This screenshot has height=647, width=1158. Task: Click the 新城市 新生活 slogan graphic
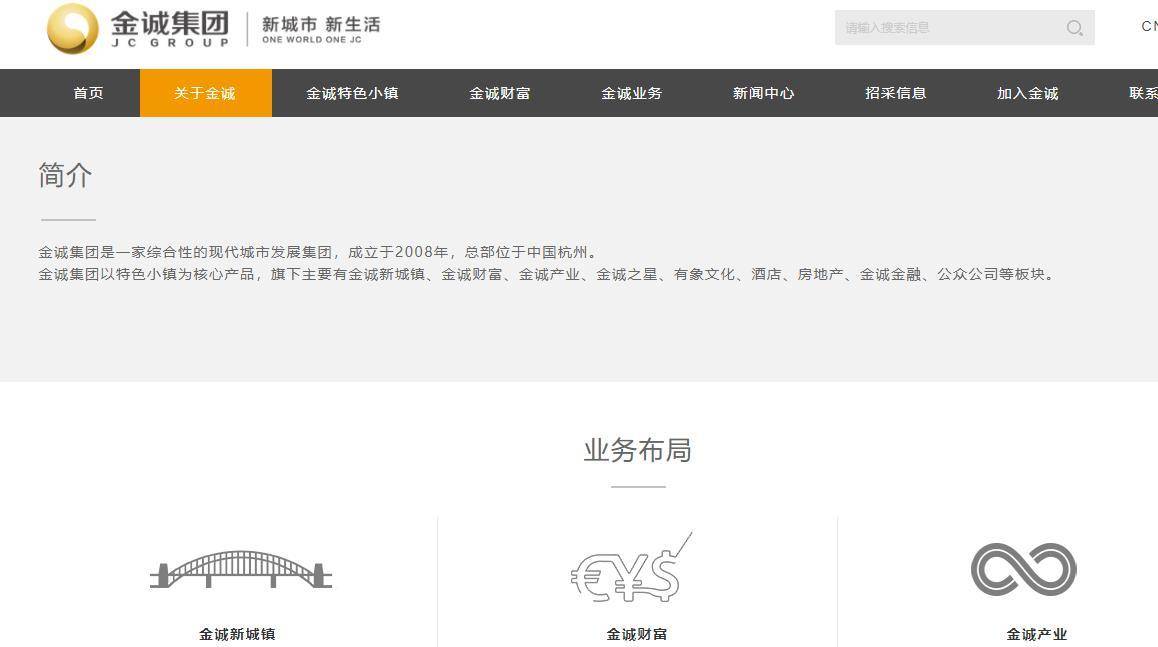(x=319, y=27)
